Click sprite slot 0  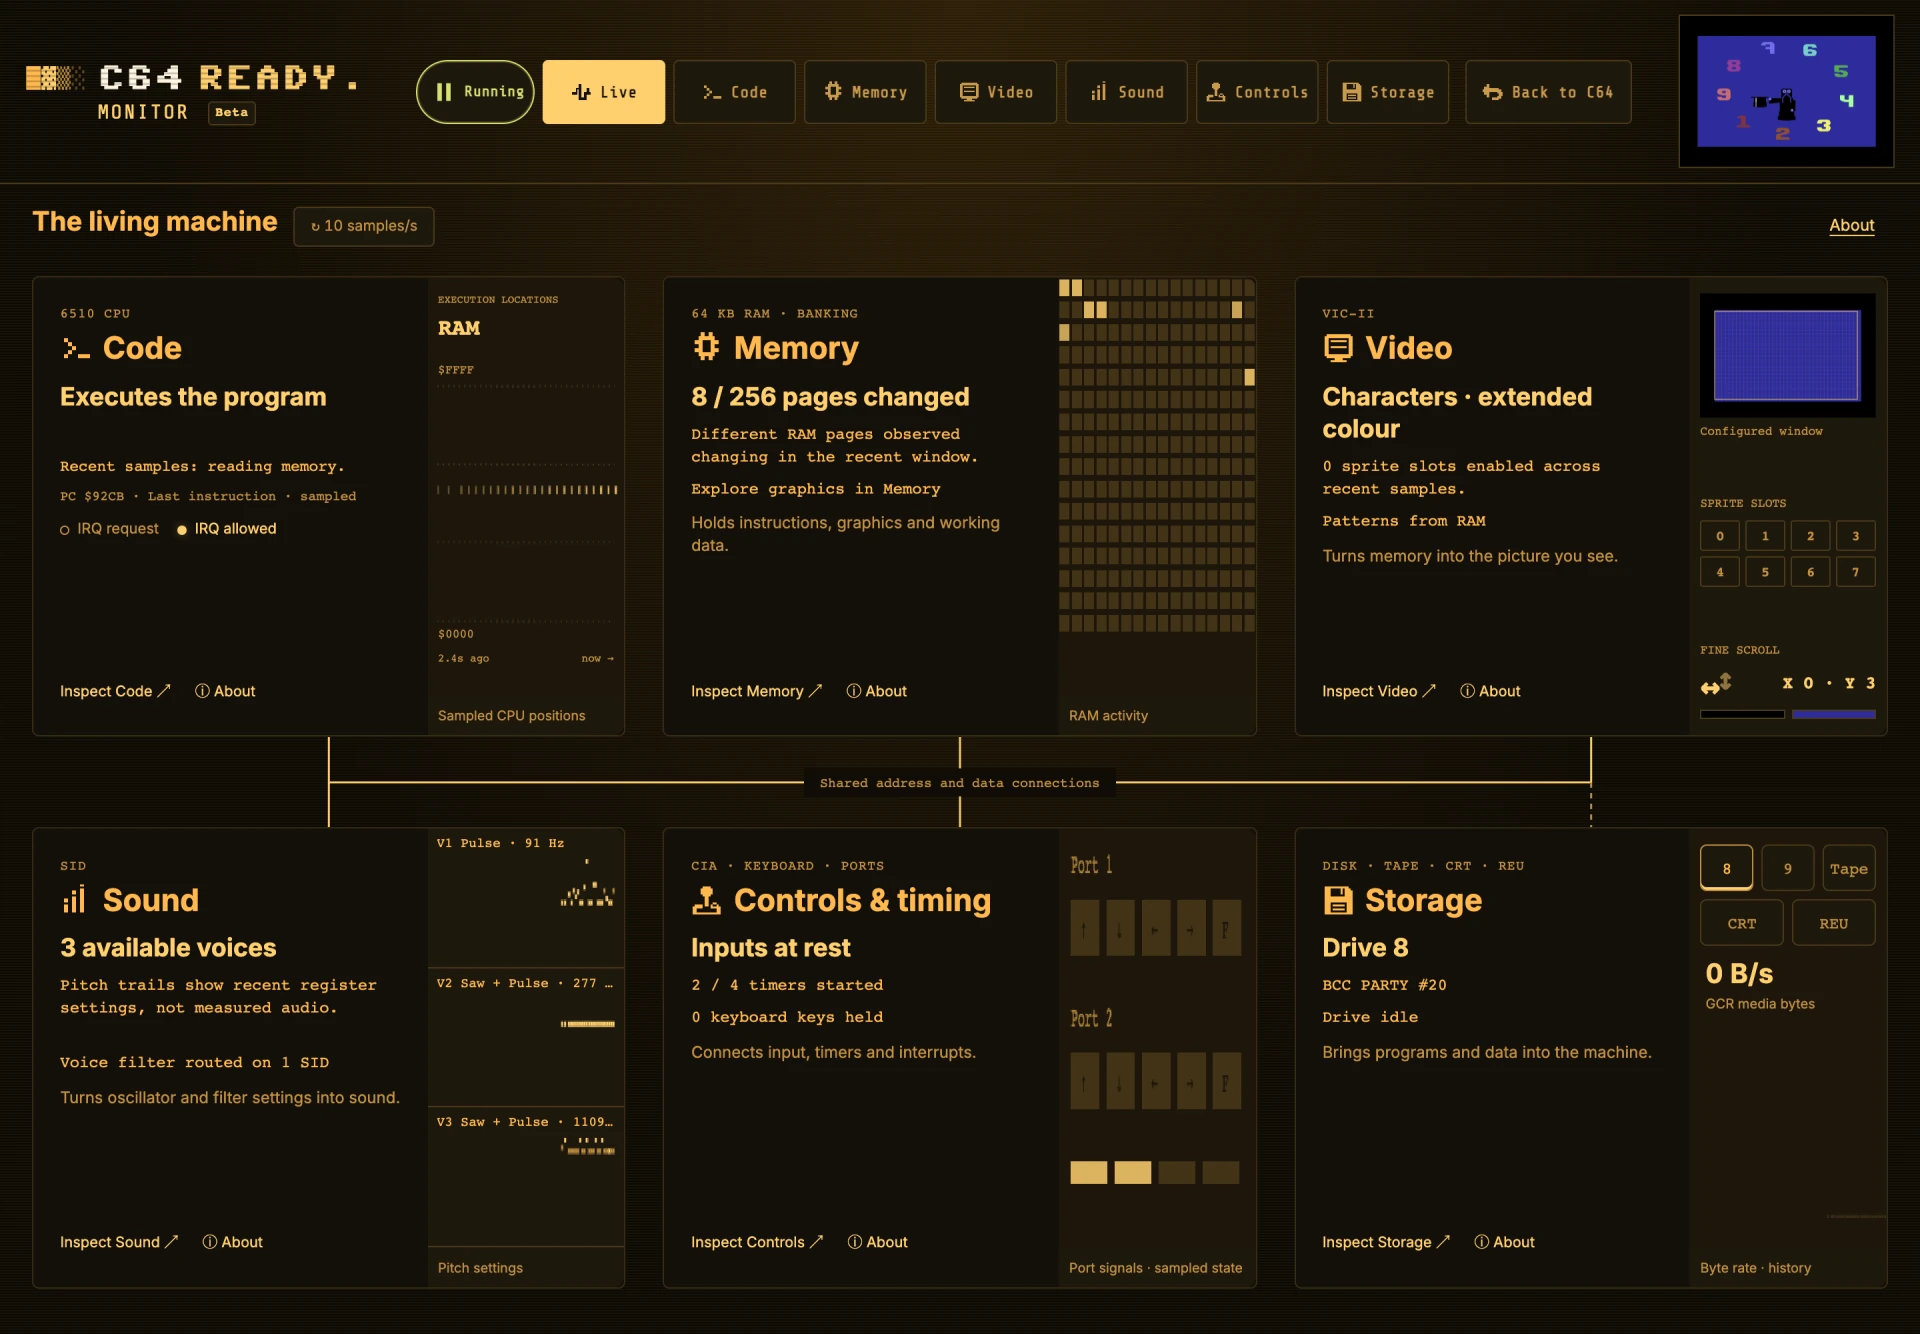pyautogui.click(x=1719, y=536)
